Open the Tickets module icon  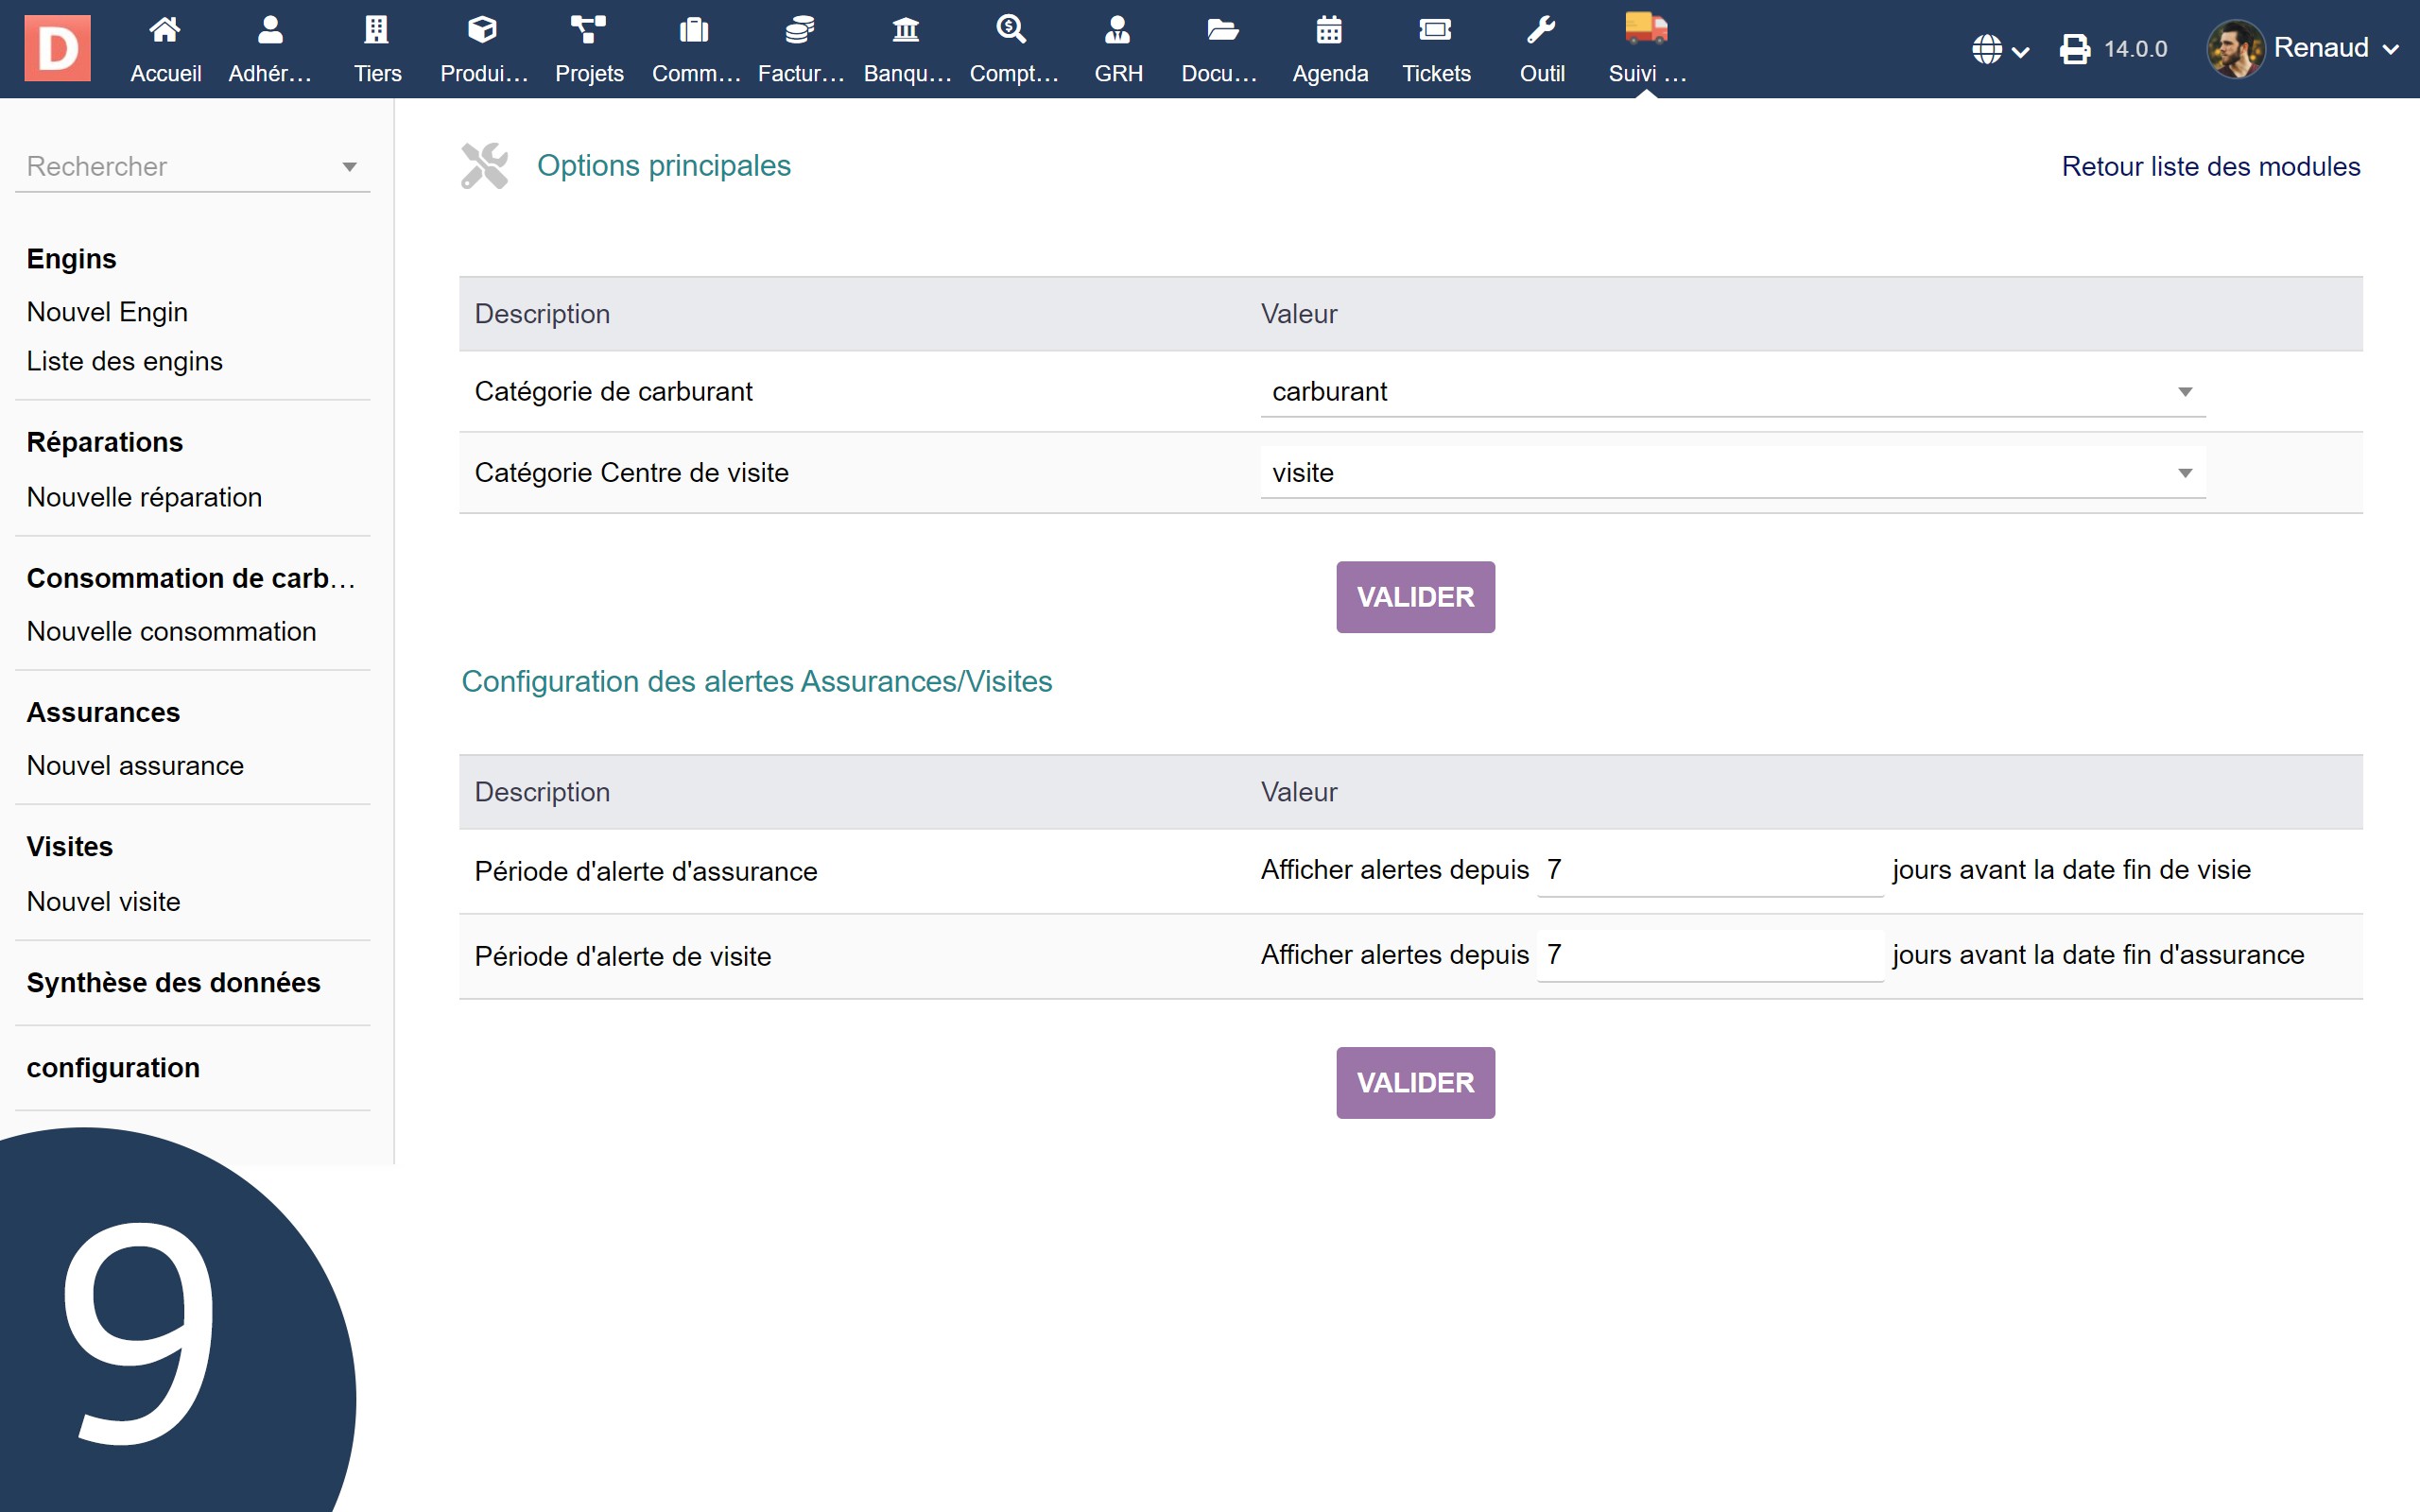[x=1435, y=31]
